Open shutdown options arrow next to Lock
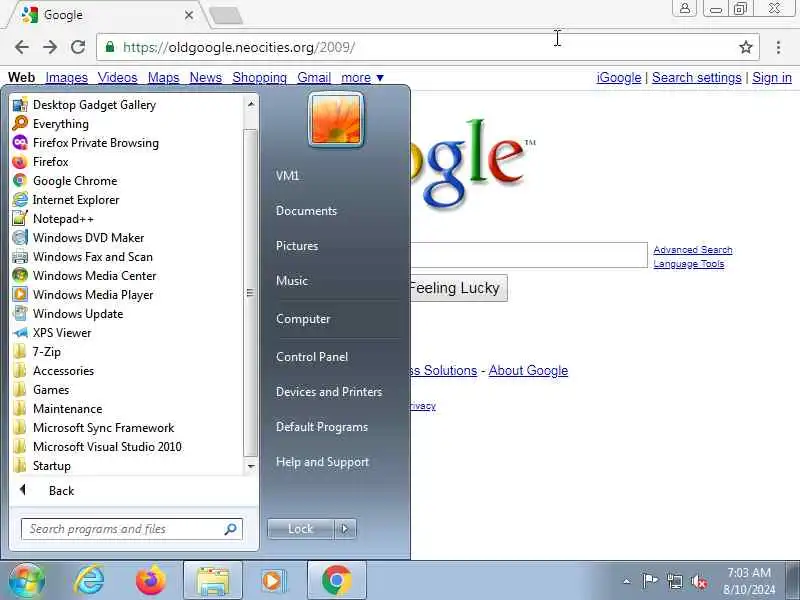The height and width of the screenshot is (600, 800). point(345,529)
